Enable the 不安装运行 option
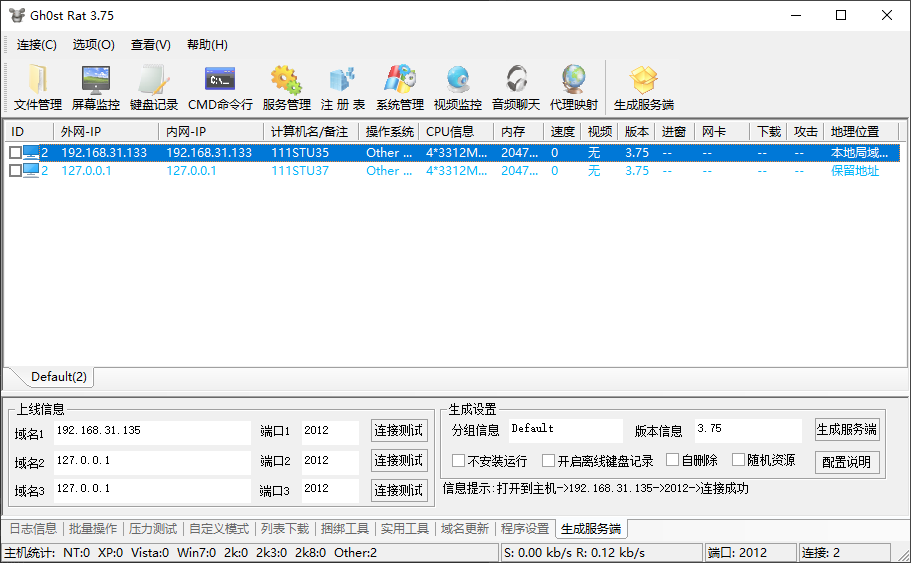911x563 pixels. tap(458, 461)
